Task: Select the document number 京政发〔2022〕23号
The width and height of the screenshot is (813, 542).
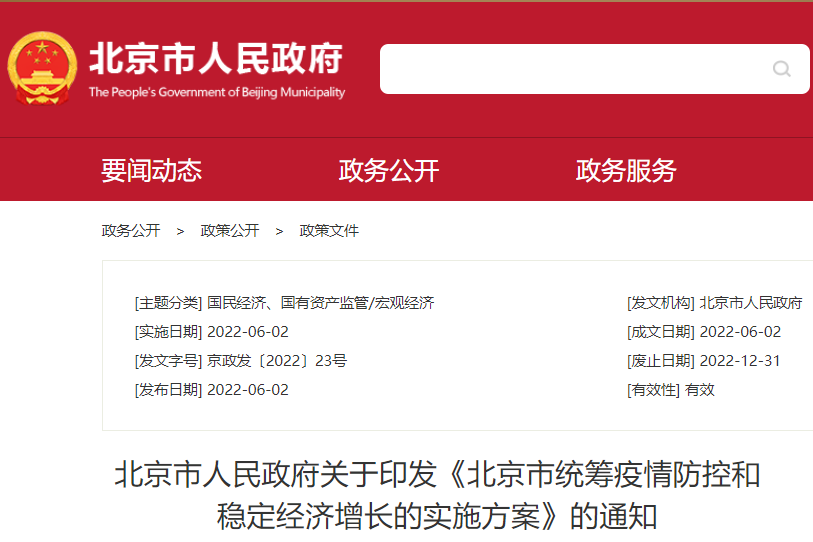Action: click(x=277, y=361)
